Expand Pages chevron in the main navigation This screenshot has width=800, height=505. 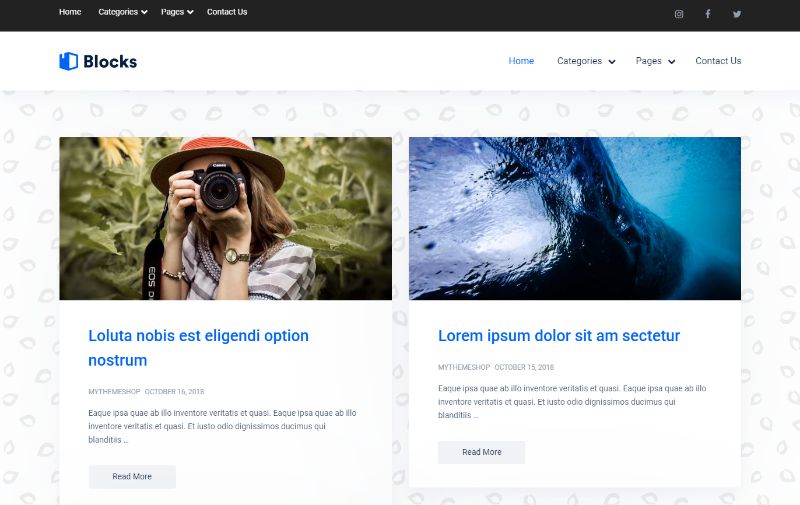point(671,62)
